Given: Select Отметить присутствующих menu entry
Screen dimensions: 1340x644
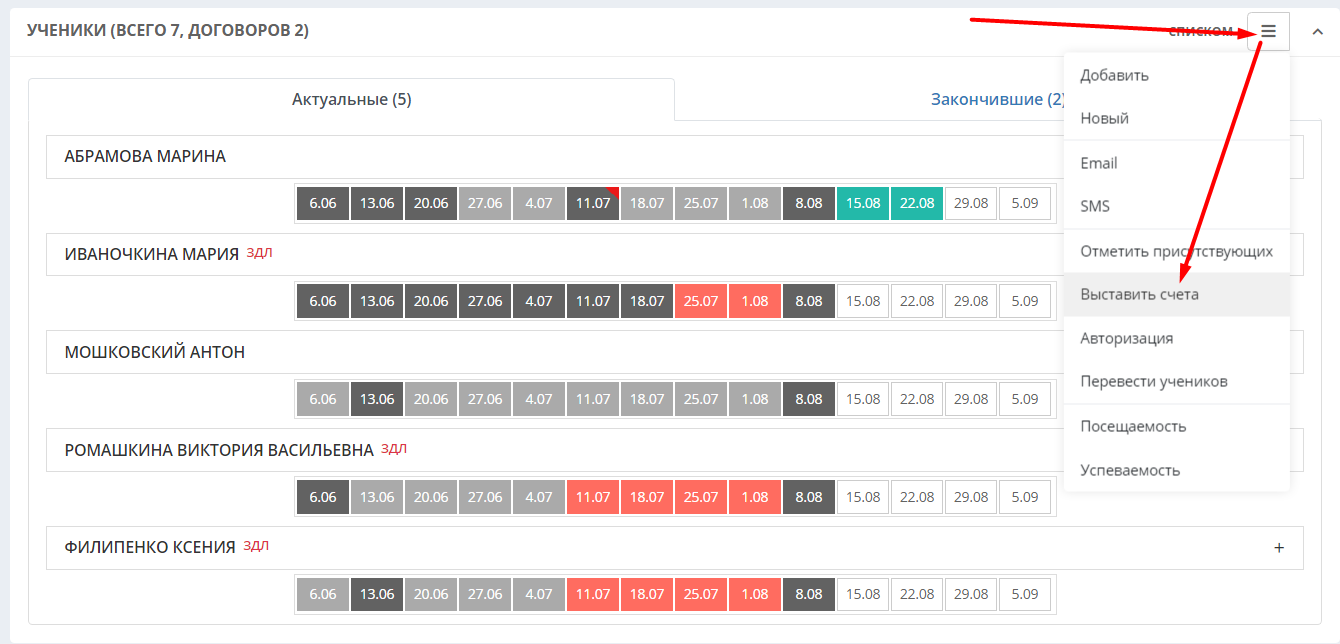Looking at the screenshot, I should [x=1176, y=251].
